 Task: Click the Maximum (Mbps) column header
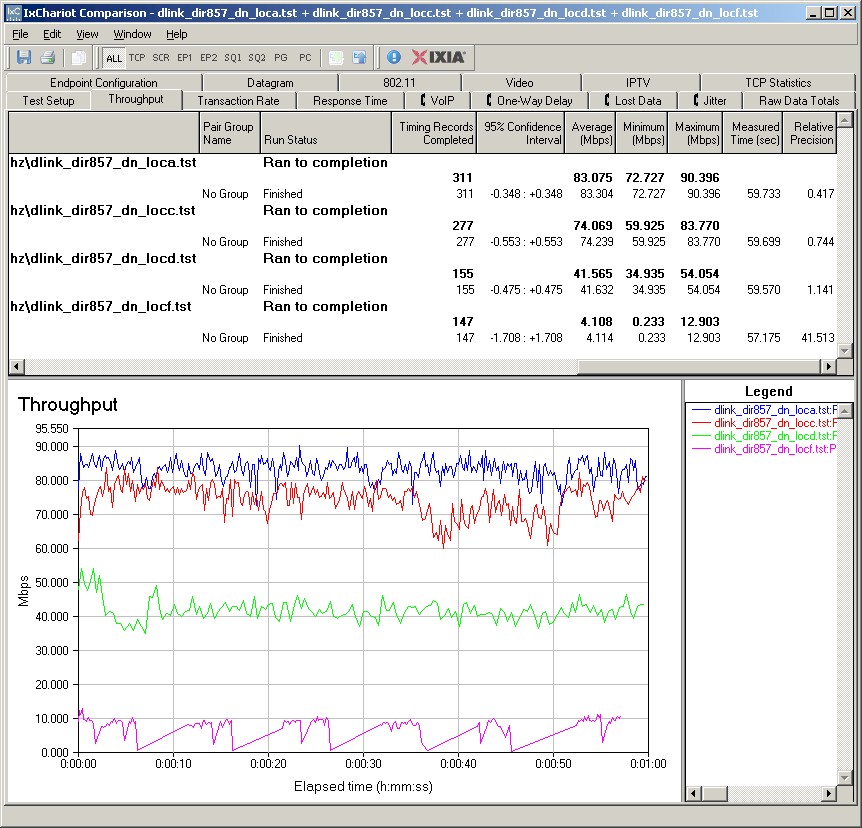[695, 133]
